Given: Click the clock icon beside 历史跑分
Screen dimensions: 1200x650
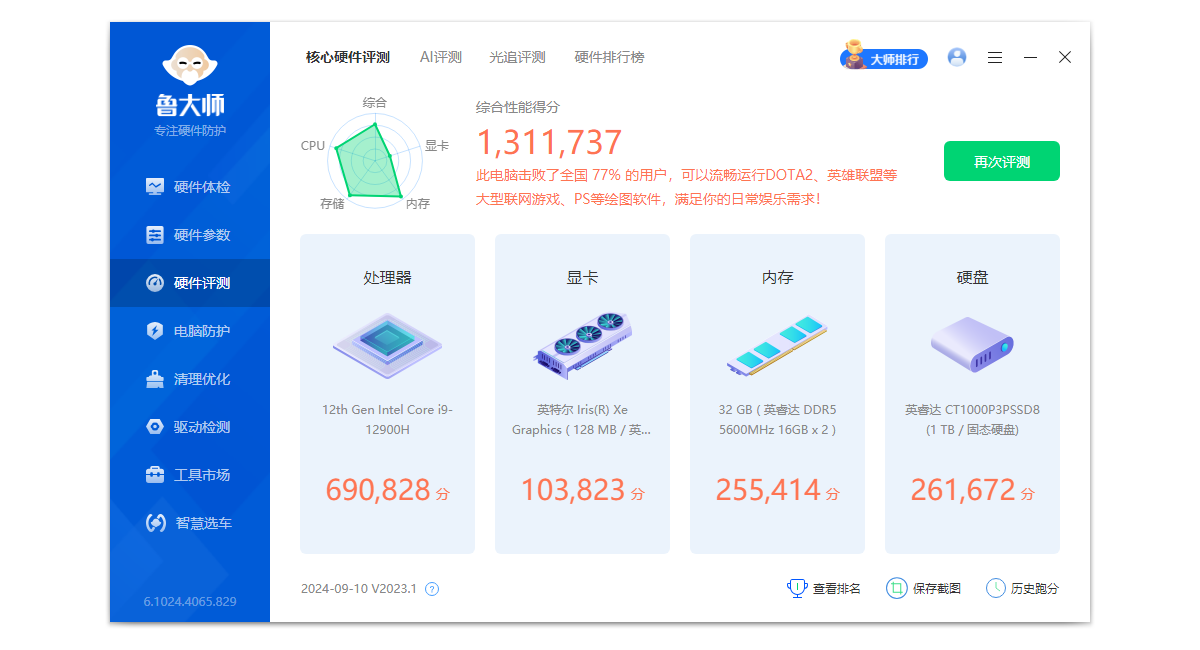Looking at the screenshot, I should click(x=996, y=588).
